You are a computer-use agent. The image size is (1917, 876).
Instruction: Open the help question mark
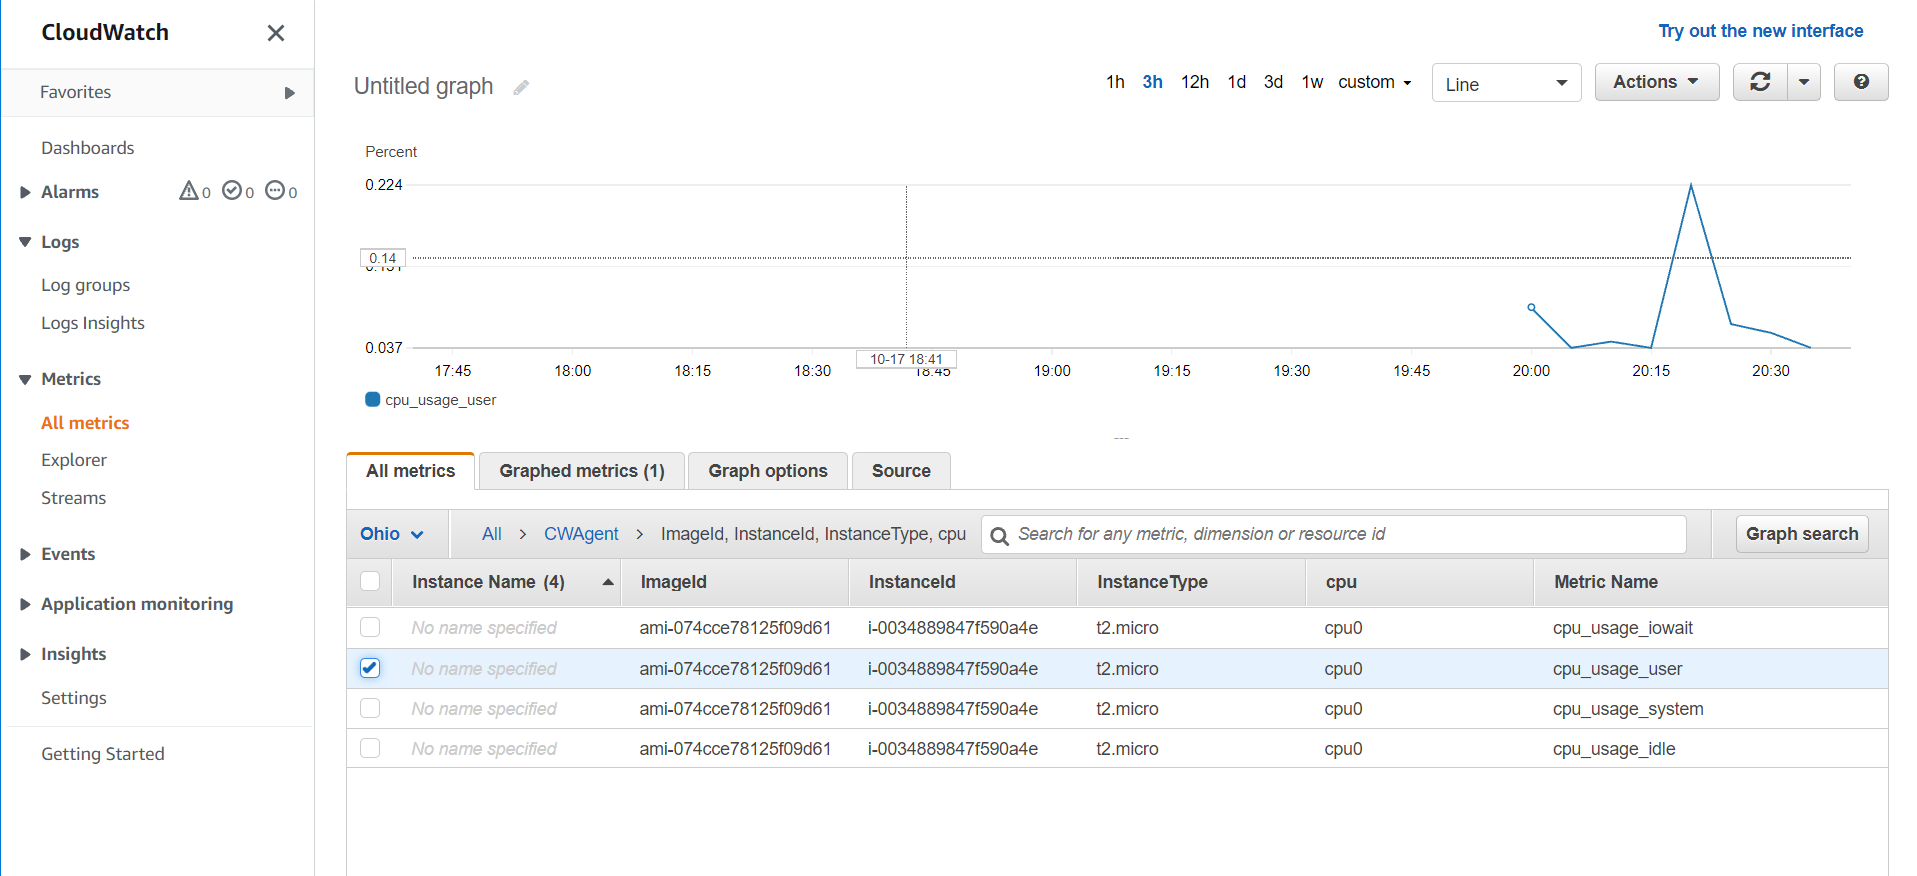[x=1861, y=82]
